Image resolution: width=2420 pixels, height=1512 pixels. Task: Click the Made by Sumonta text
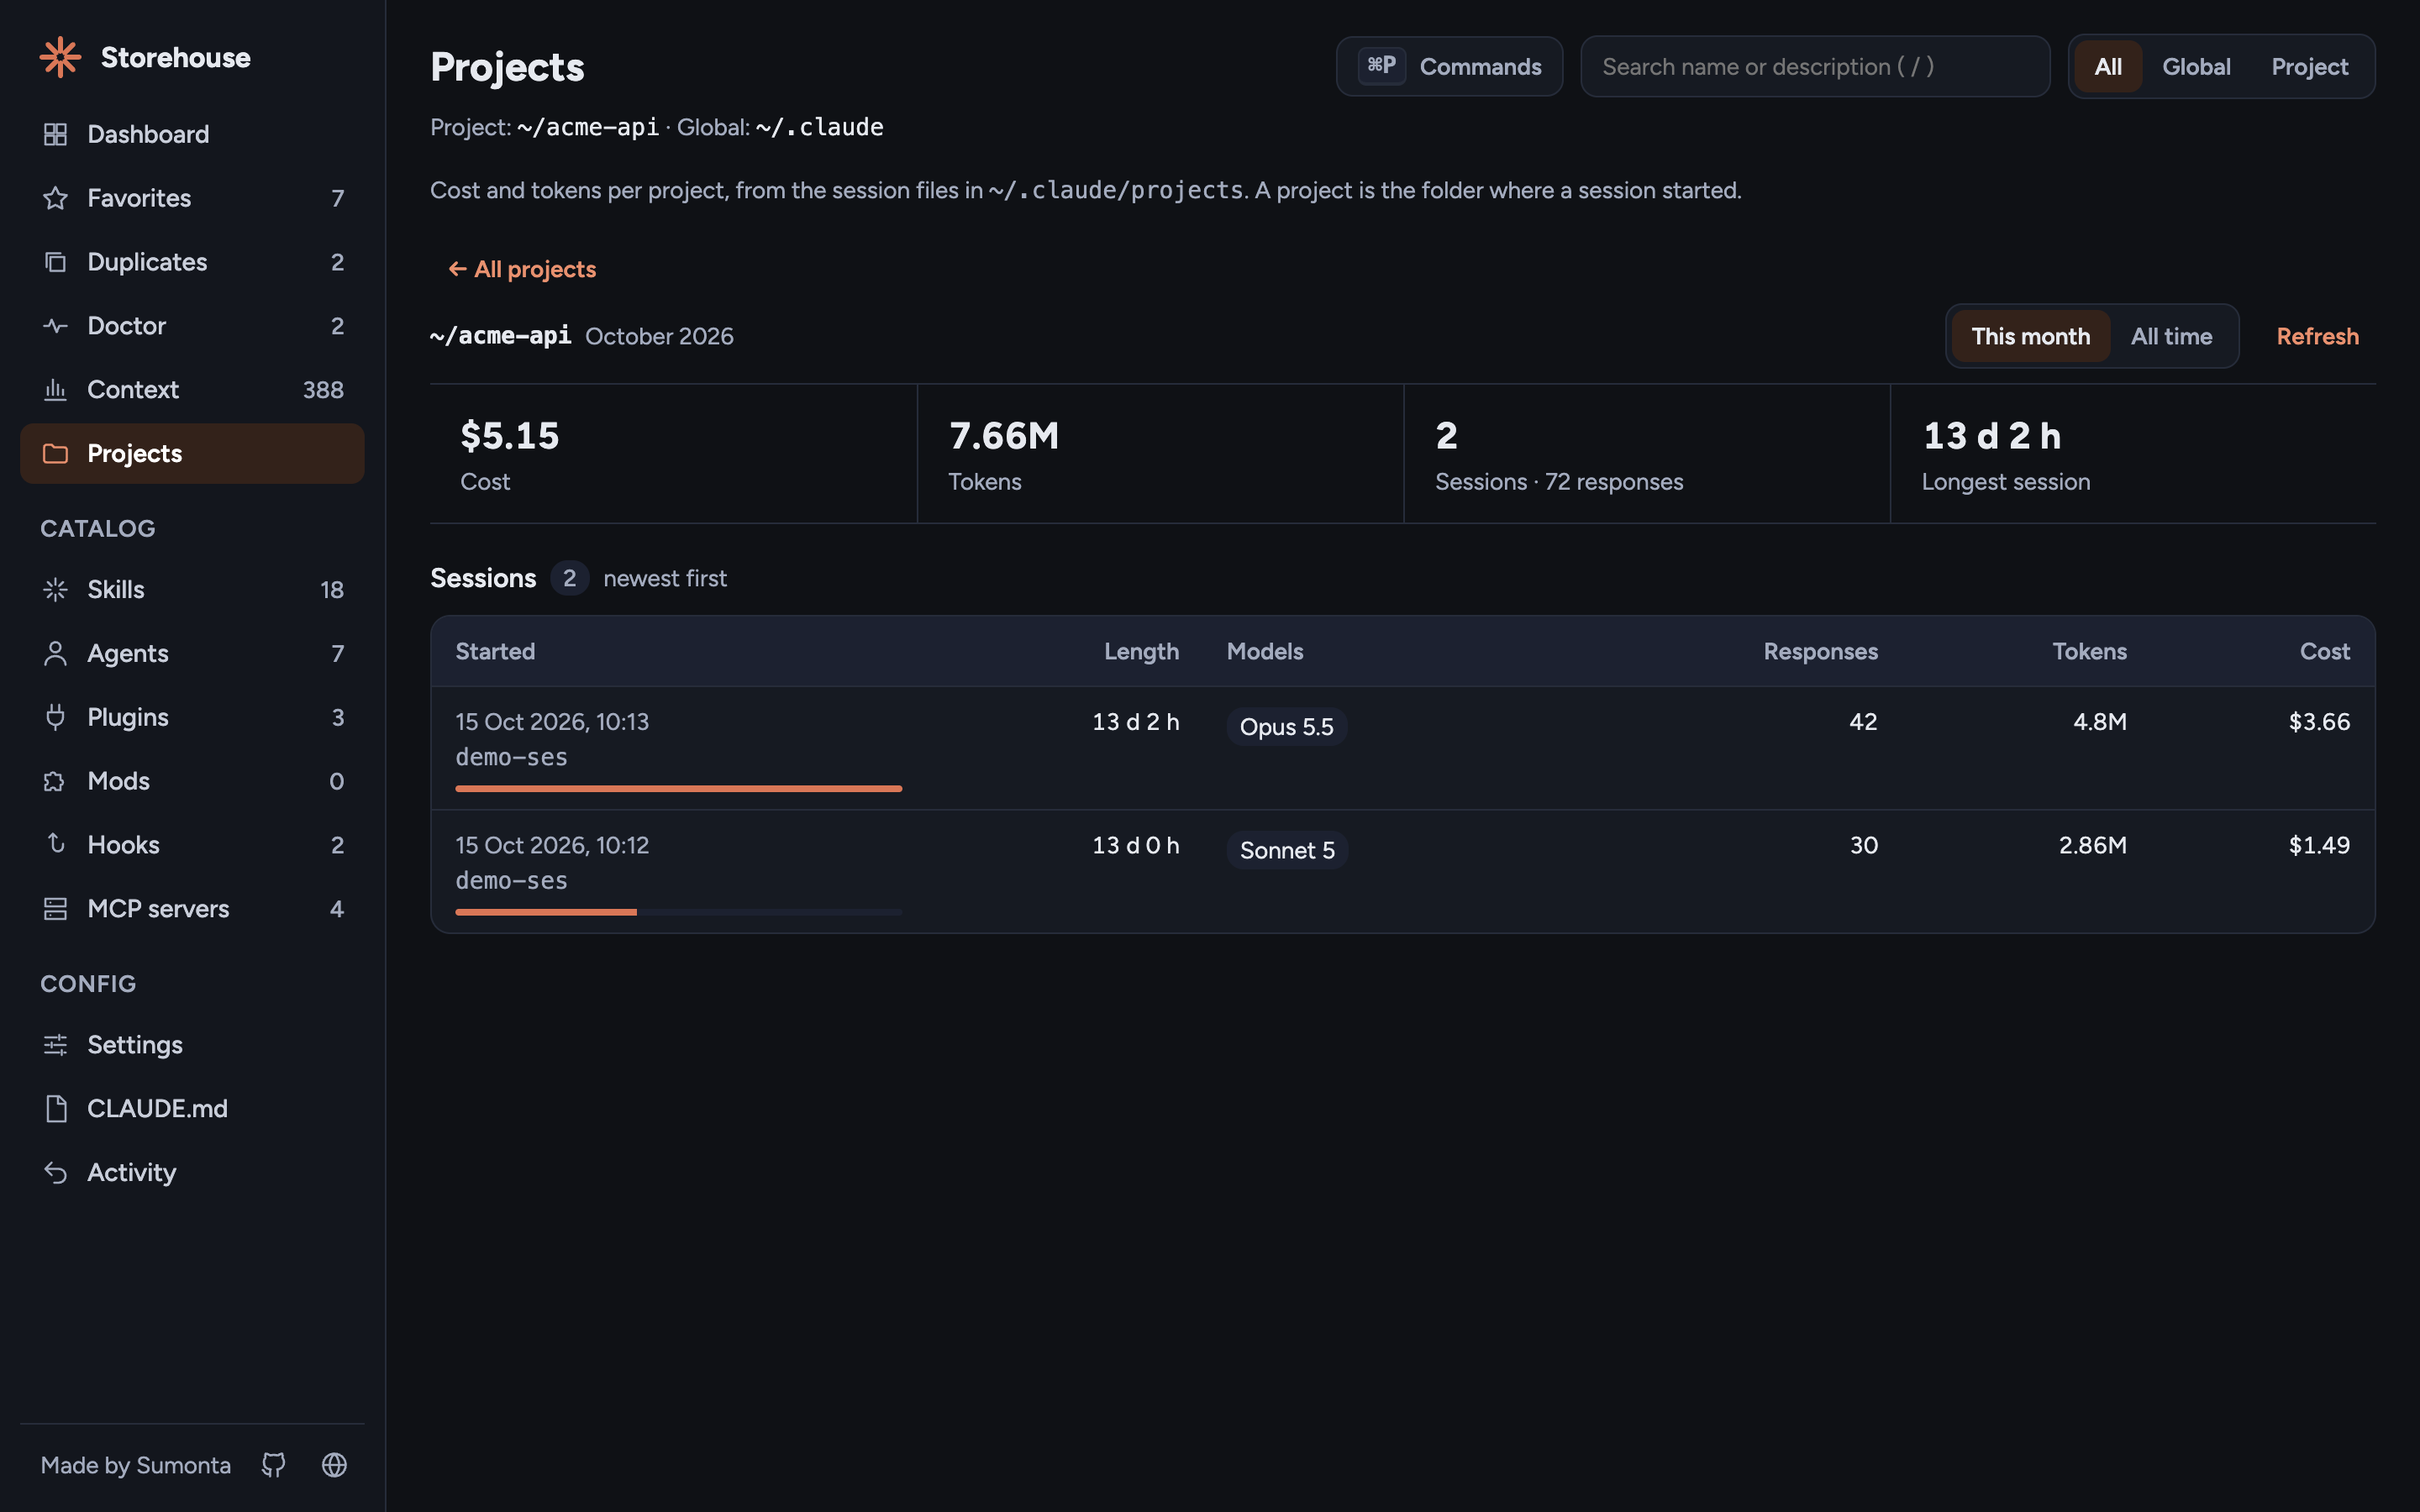(136, 1465)
